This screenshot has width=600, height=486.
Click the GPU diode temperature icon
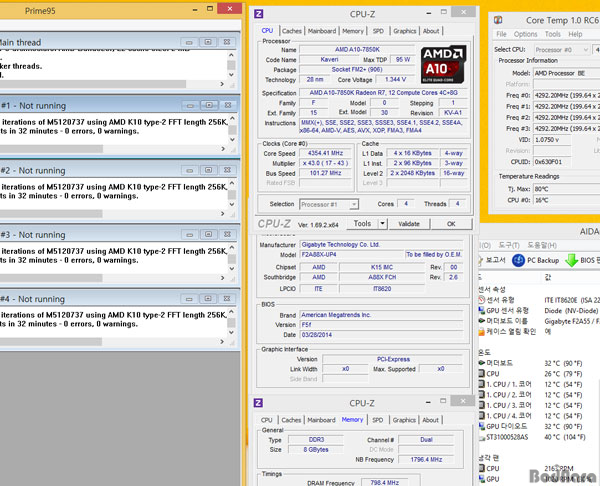point(481,426)
